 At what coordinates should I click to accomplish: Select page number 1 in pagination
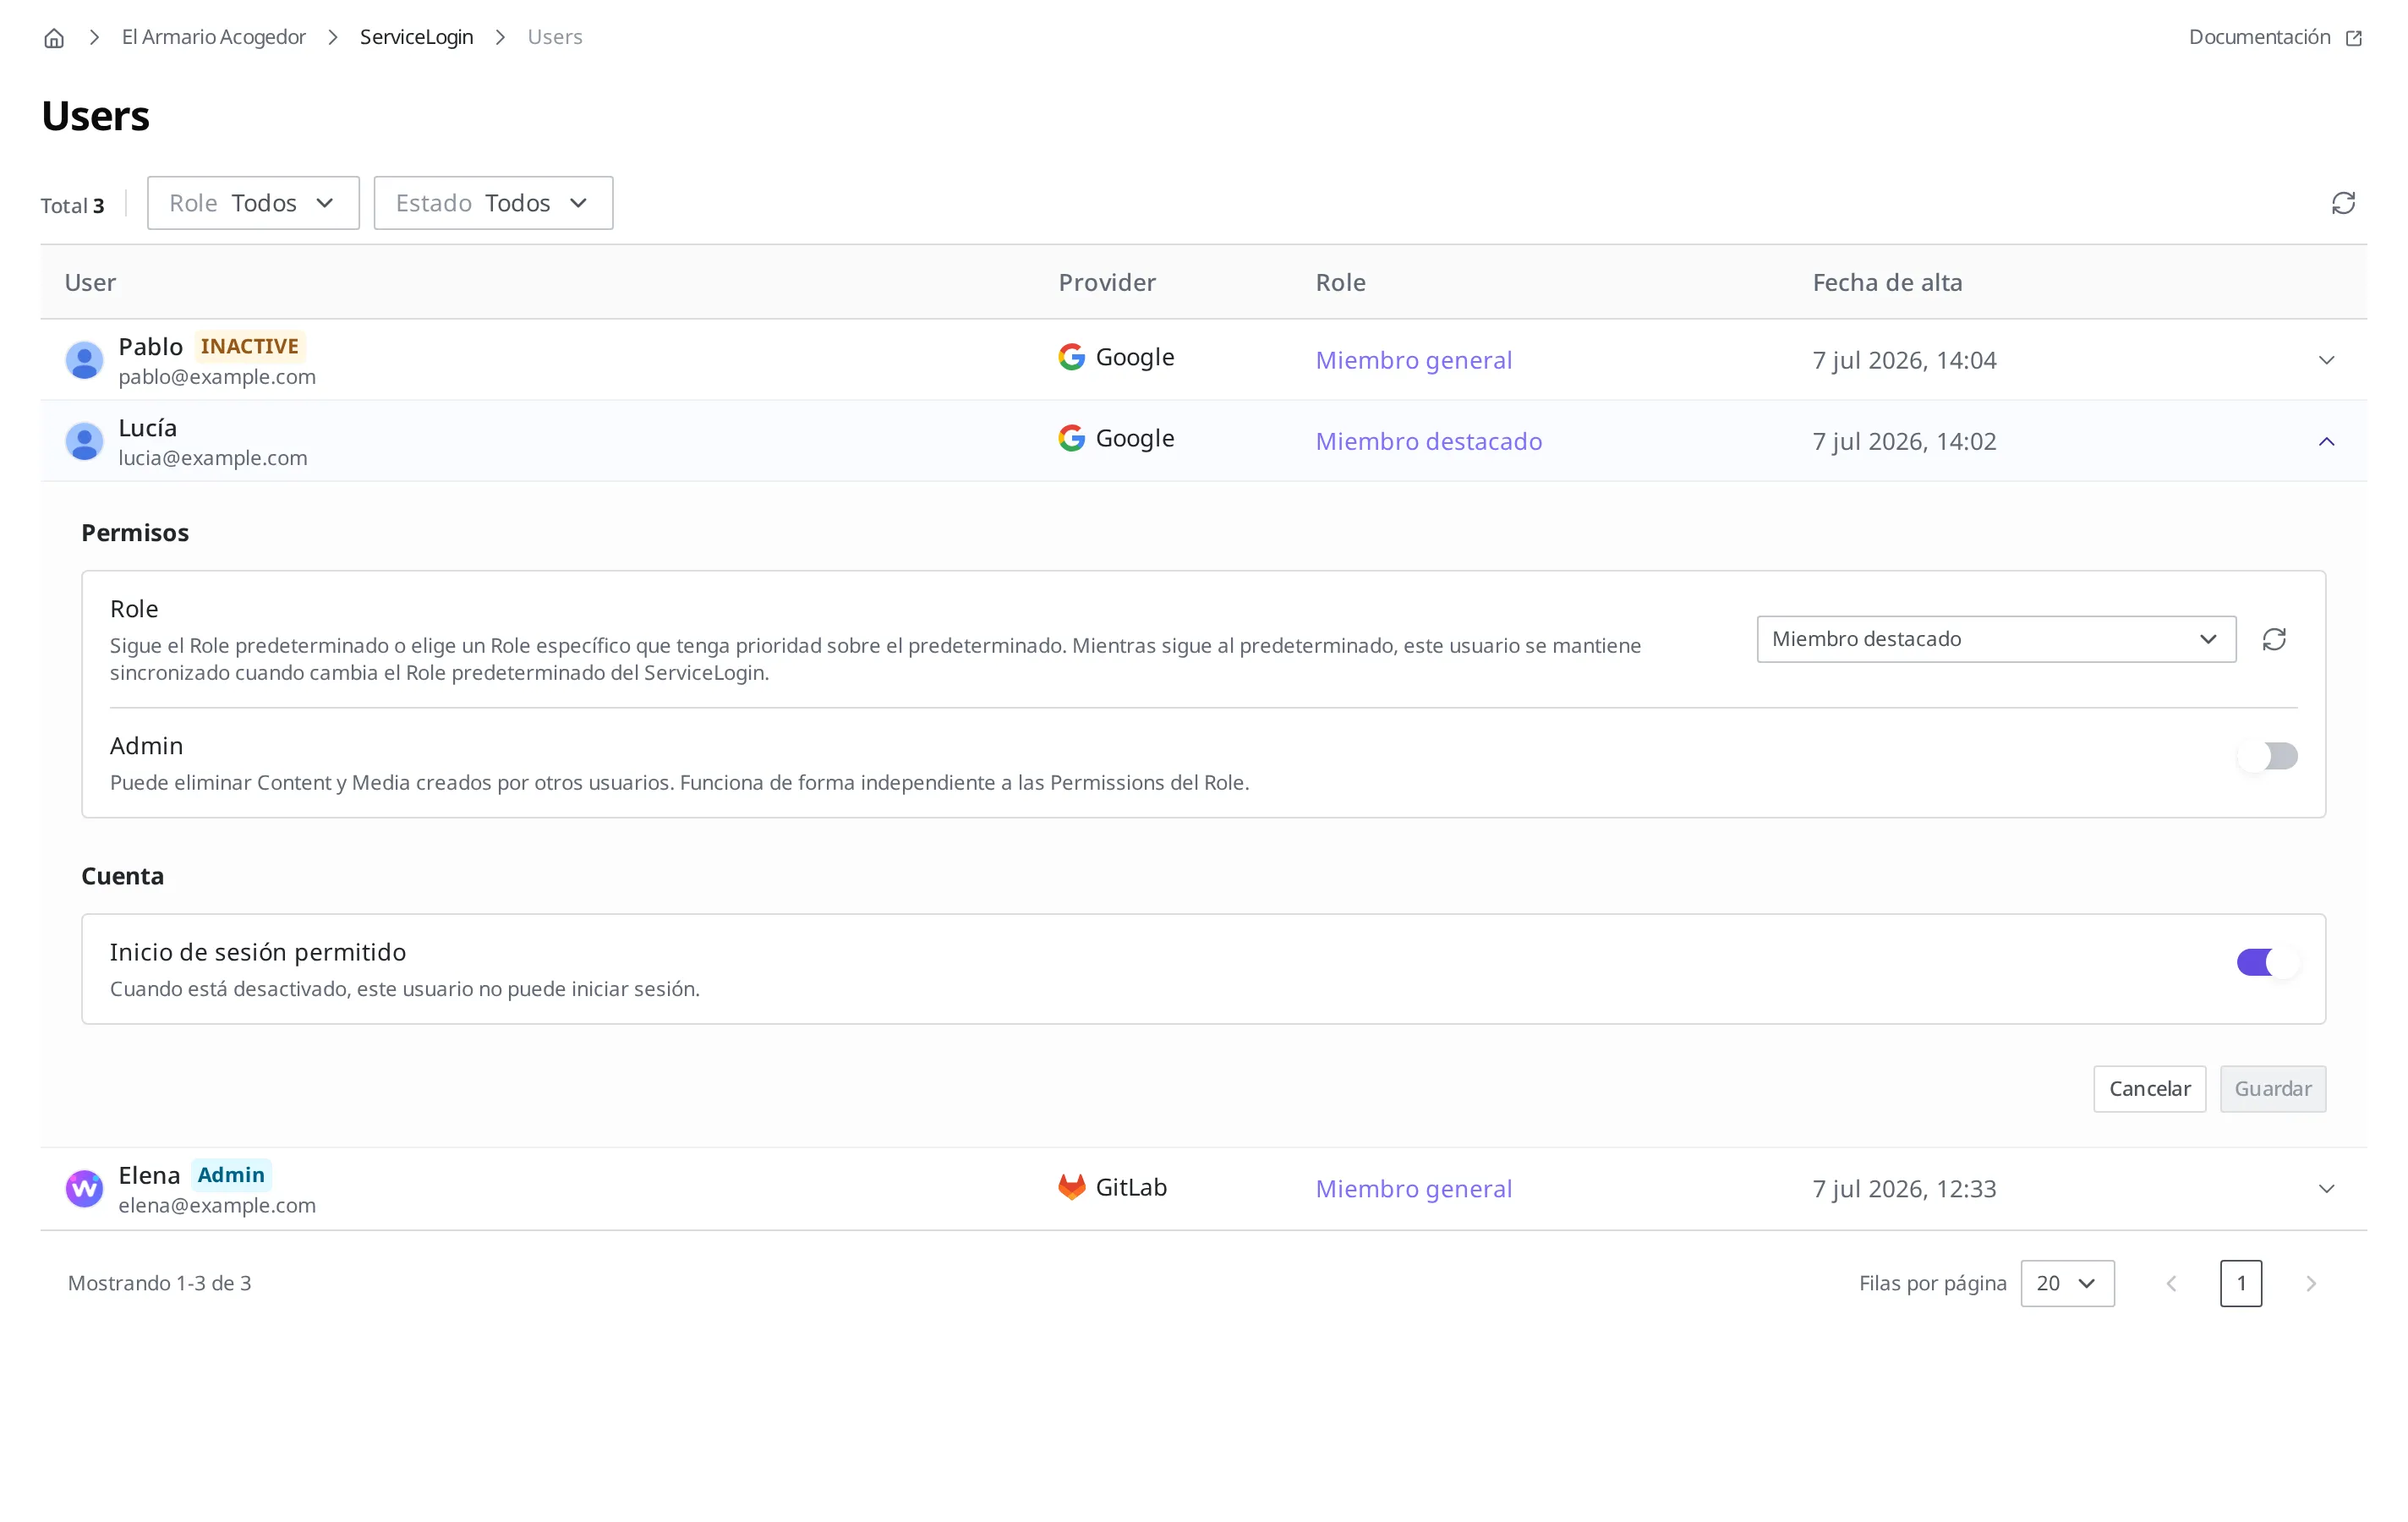pyautogui.click(x=2240, y=1283)
